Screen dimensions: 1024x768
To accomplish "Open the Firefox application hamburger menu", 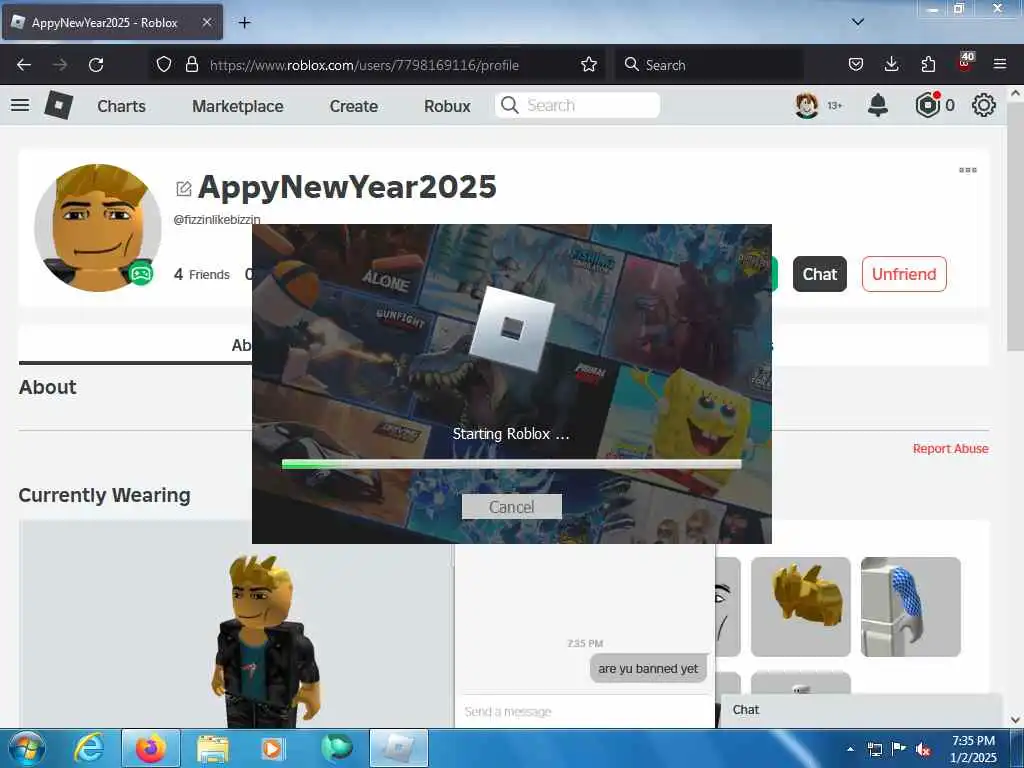I will pos(999,64).
